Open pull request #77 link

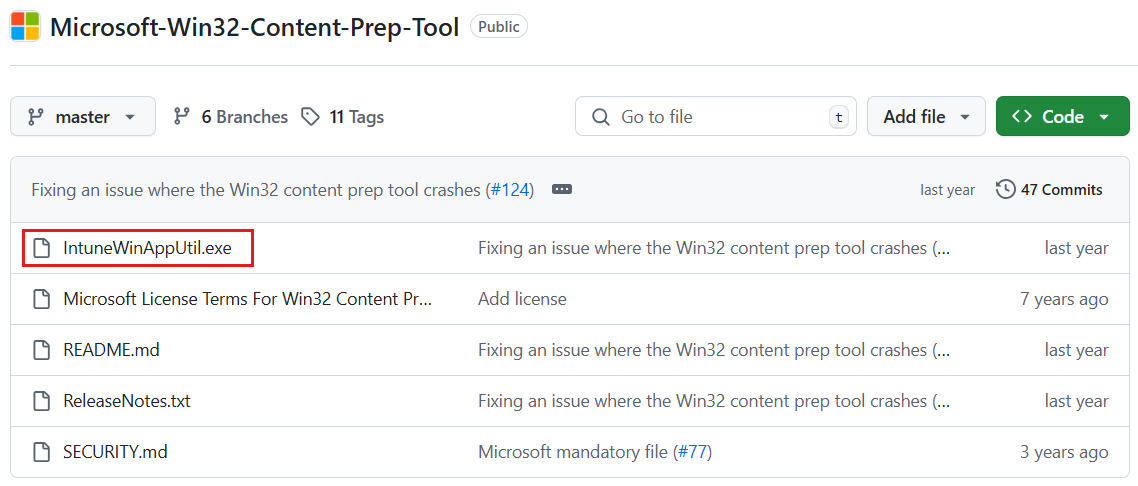692,452
